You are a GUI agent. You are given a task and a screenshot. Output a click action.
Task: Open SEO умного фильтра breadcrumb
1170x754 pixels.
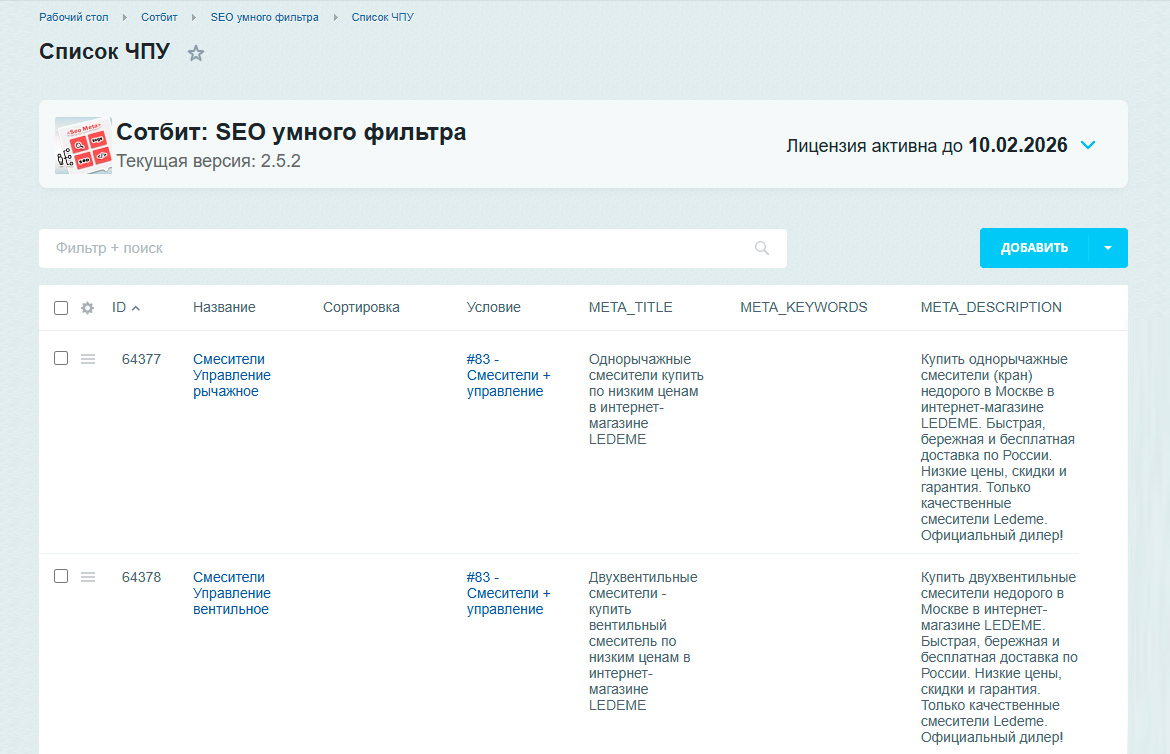pos(264,17)
